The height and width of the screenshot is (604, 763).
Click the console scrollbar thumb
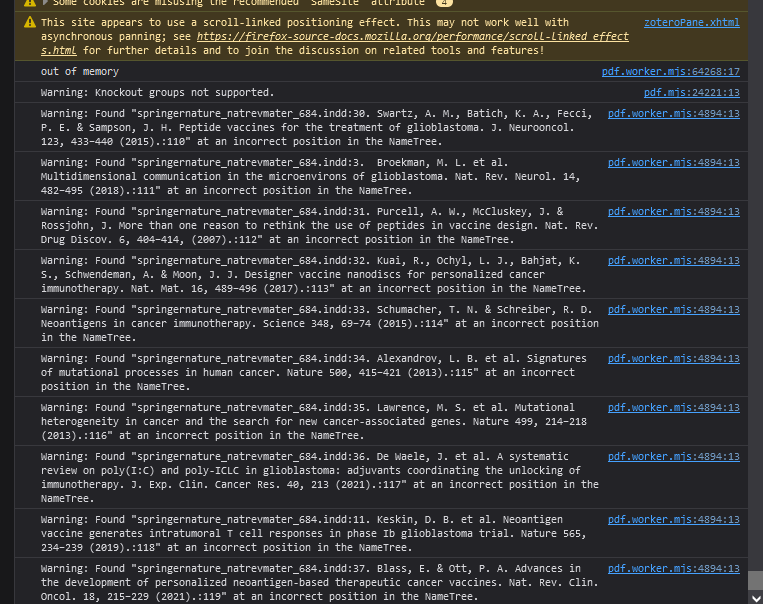click(756, 581)
